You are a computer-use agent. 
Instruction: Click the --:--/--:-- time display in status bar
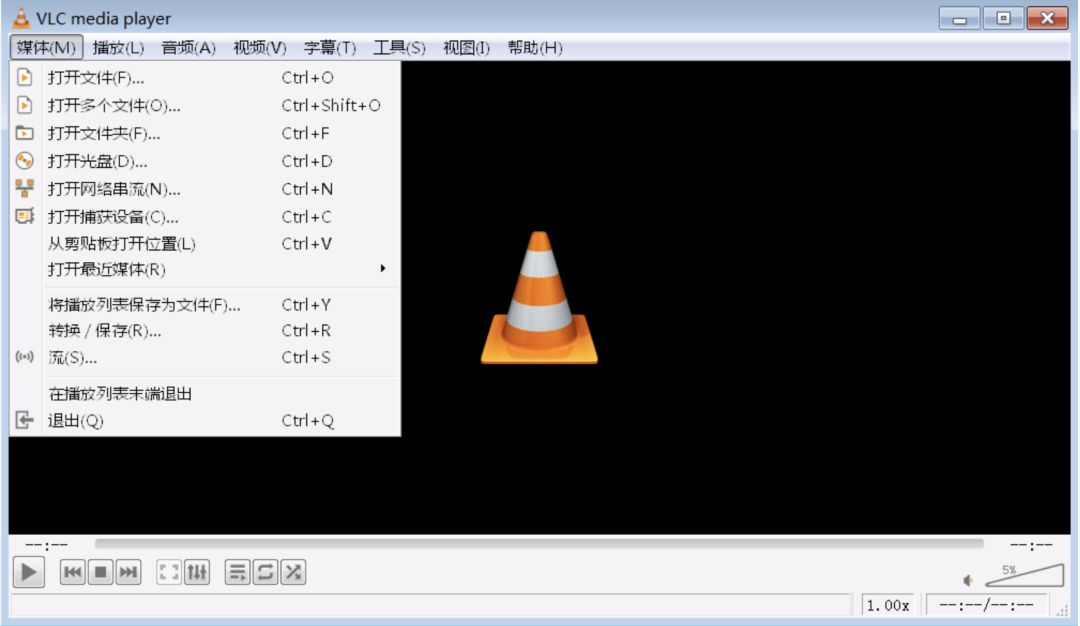(986, 605)
